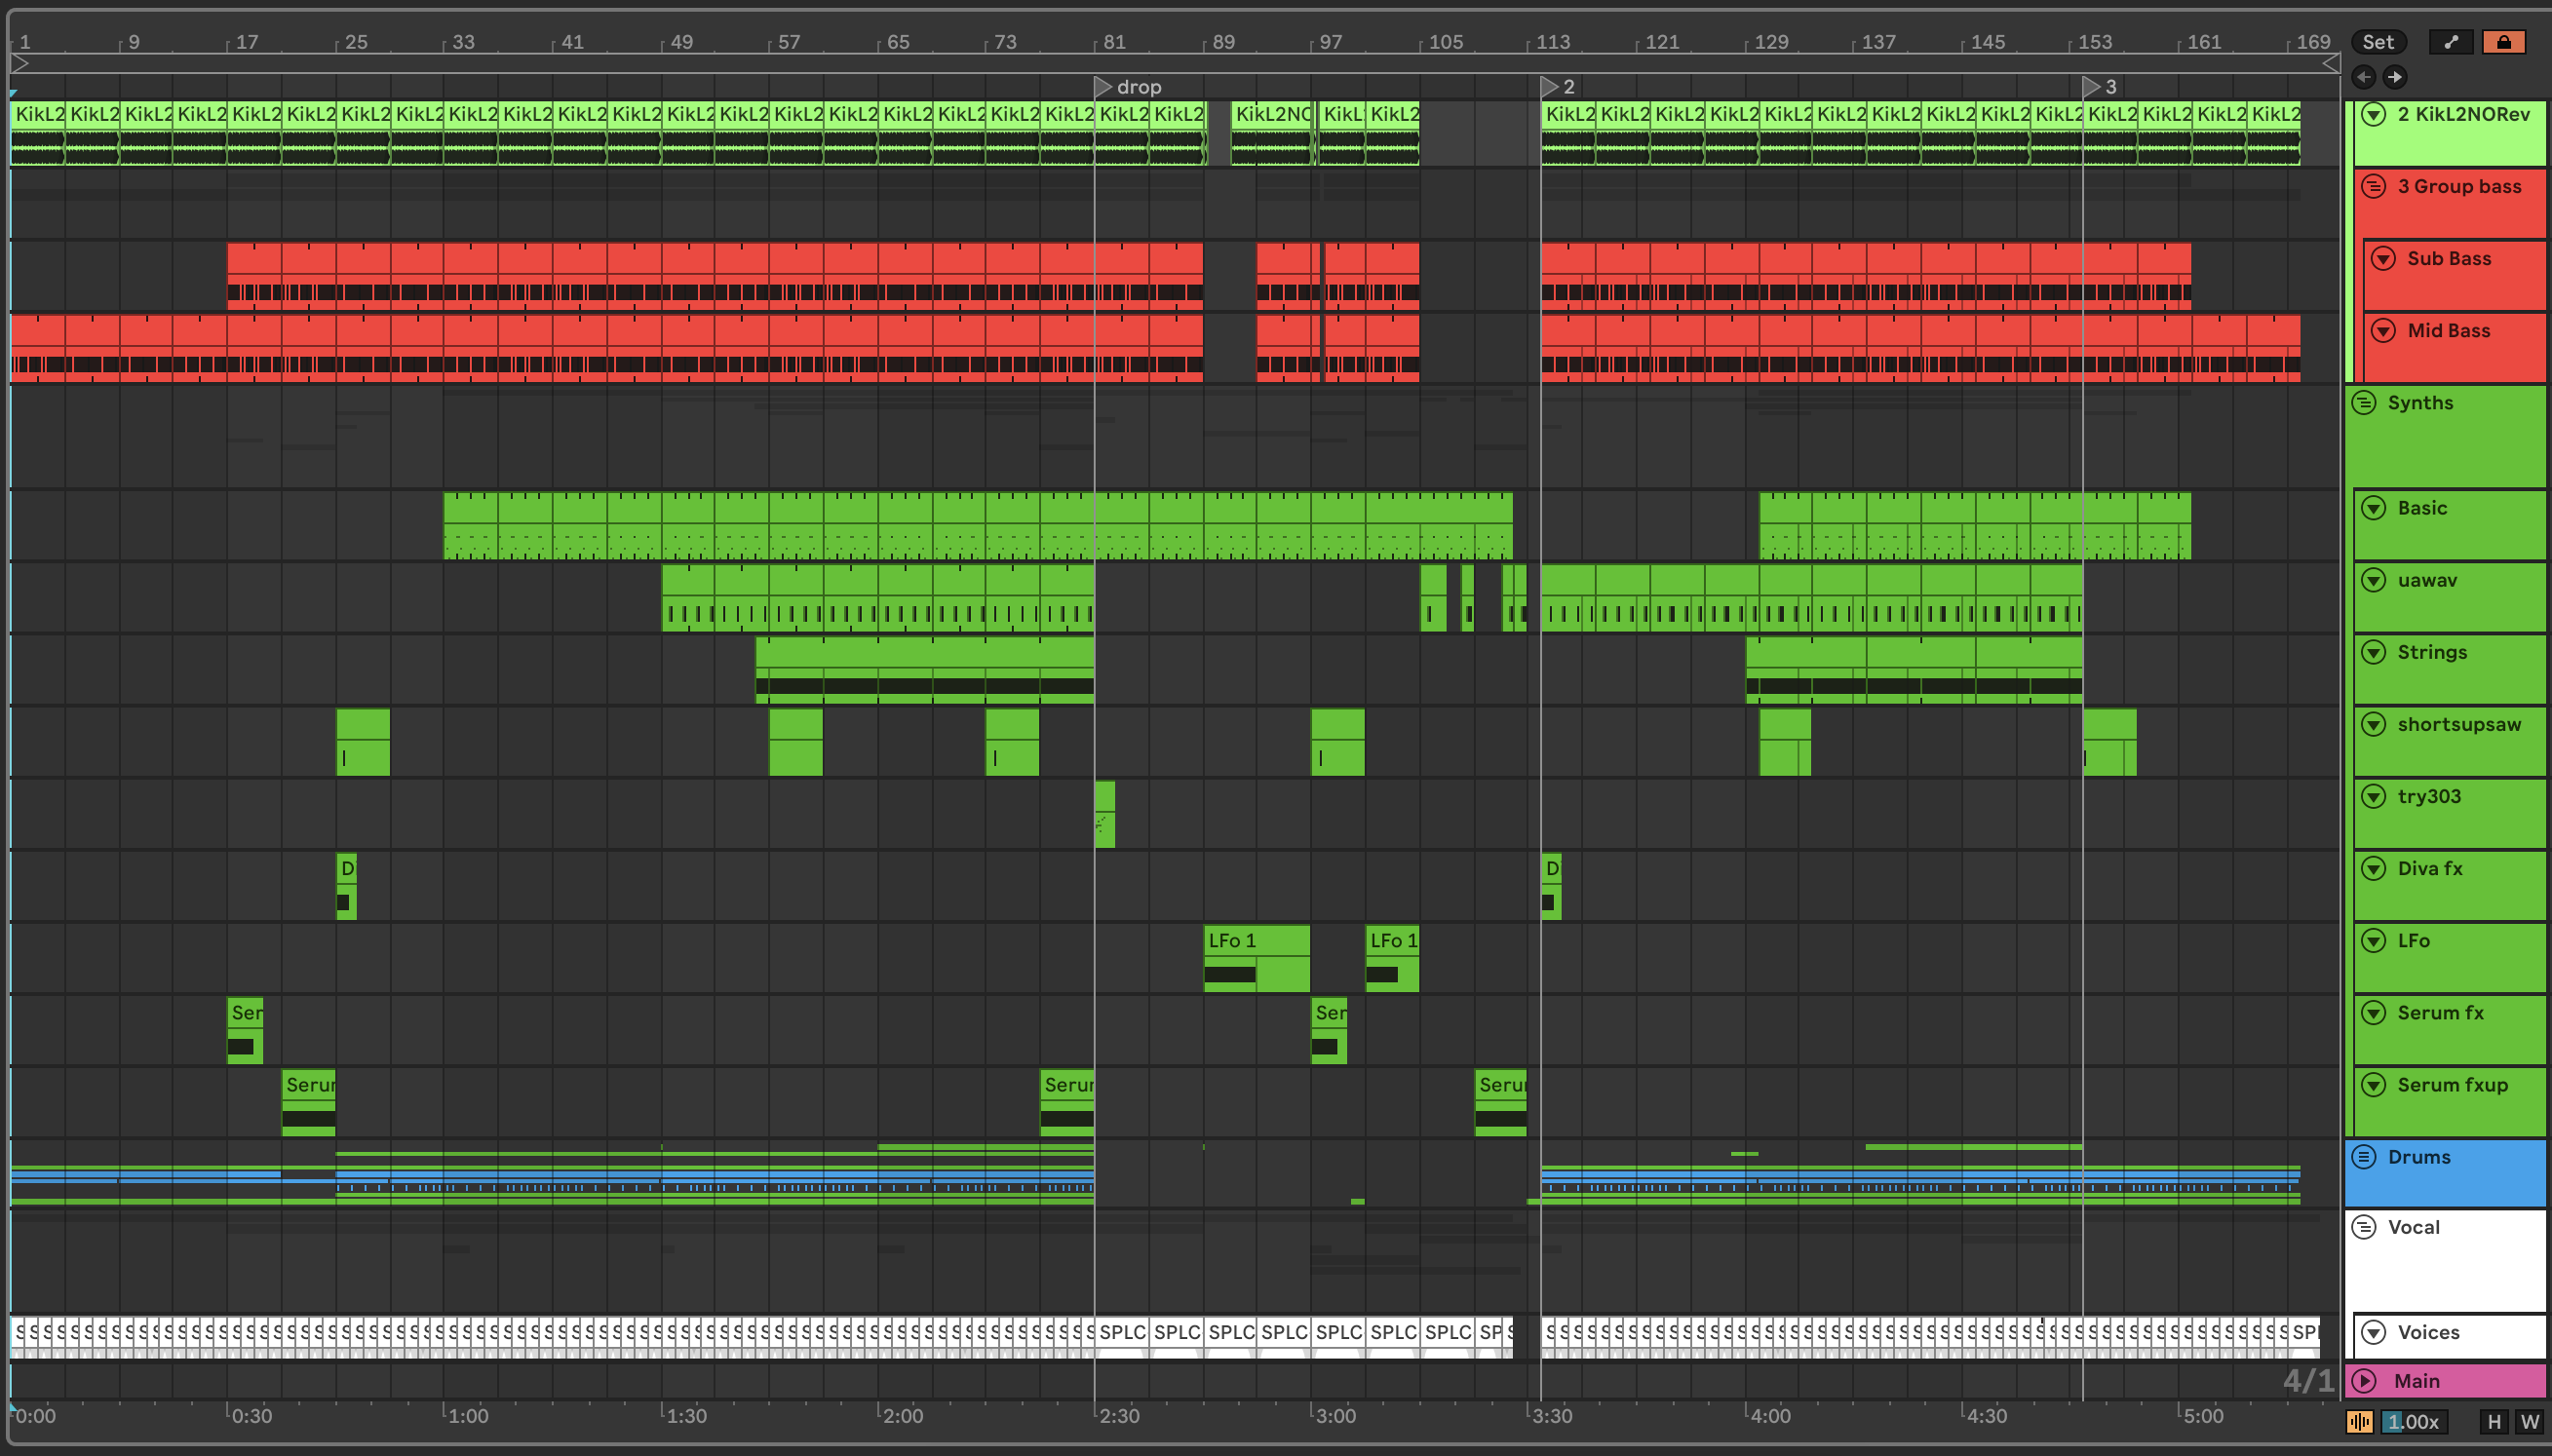This screenshot has width=2552, height=1456.
Task: Fold the Drums group track
Action: pyautogui.click(x=2364, y=1157)
